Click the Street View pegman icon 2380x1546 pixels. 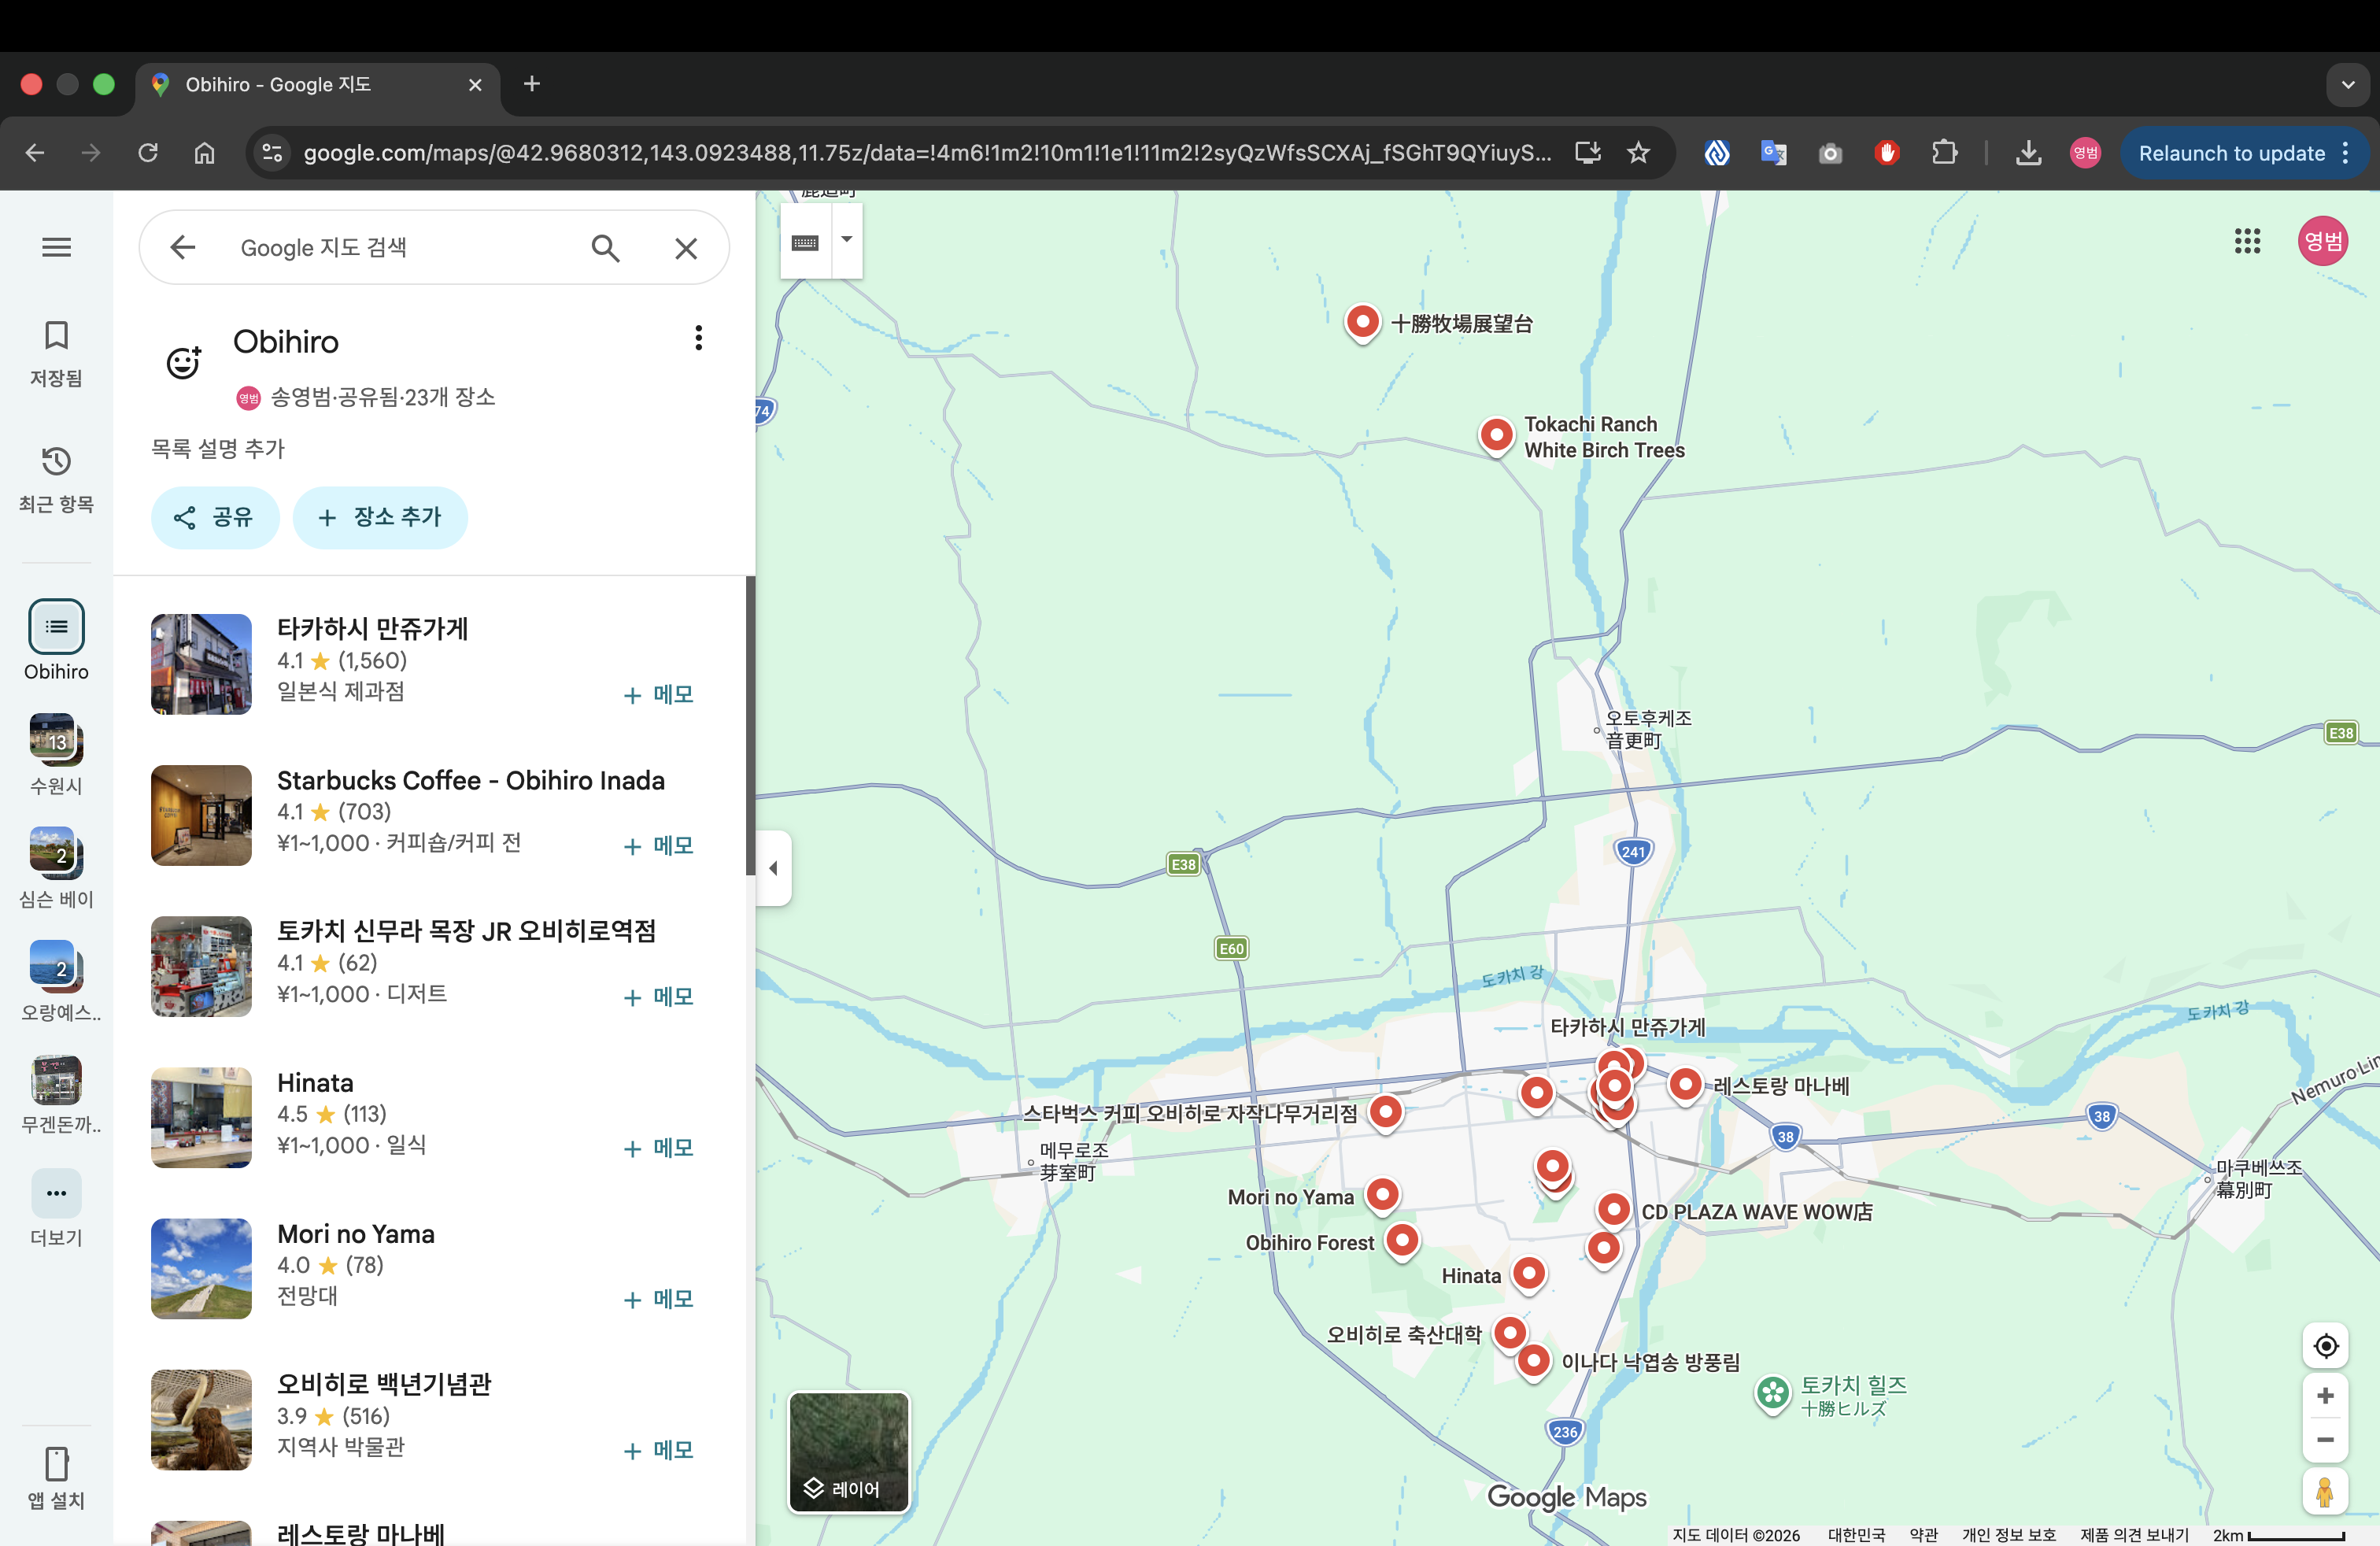click(x=2325, y=1492)
